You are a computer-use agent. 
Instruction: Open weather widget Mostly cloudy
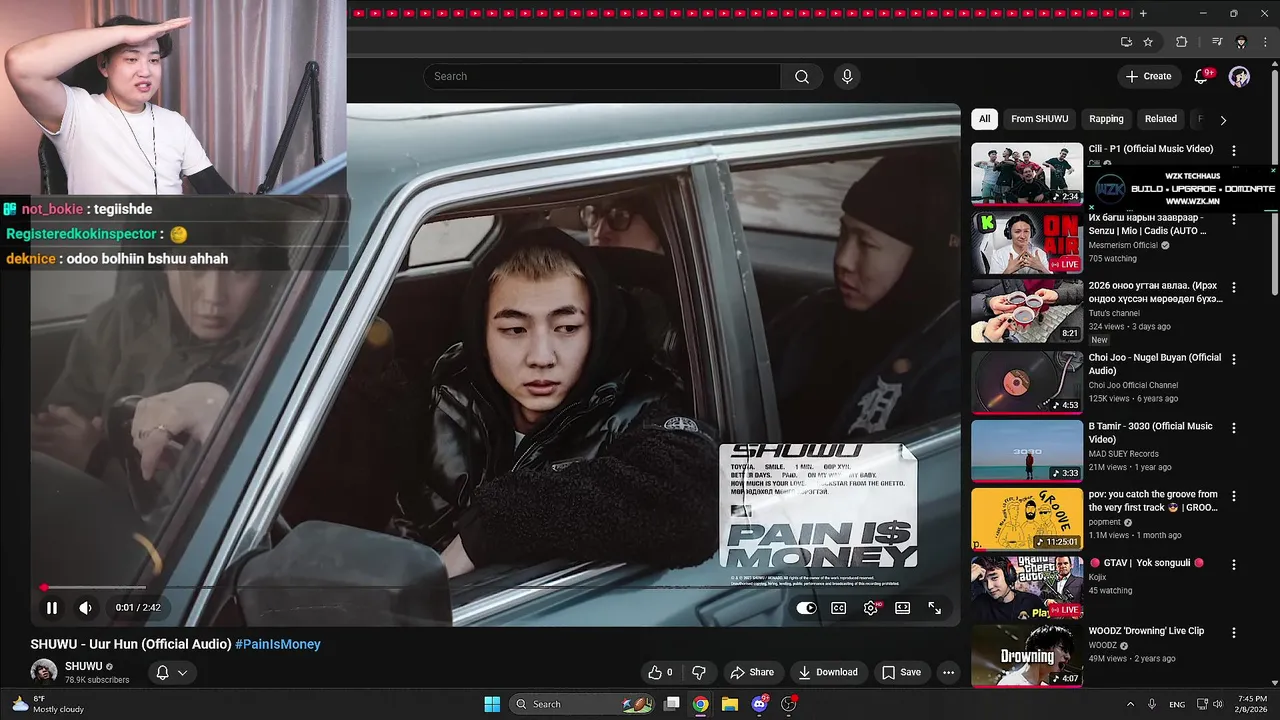click(x=46, y=704)
